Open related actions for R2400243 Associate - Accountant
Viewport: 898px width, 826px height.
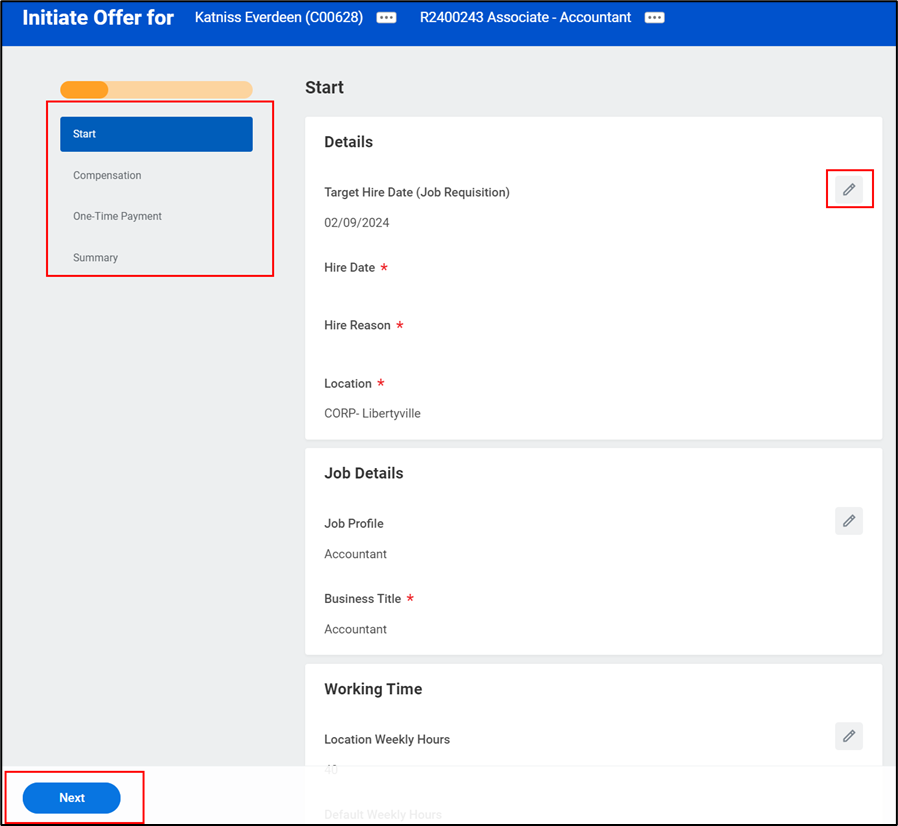(655, 18)
